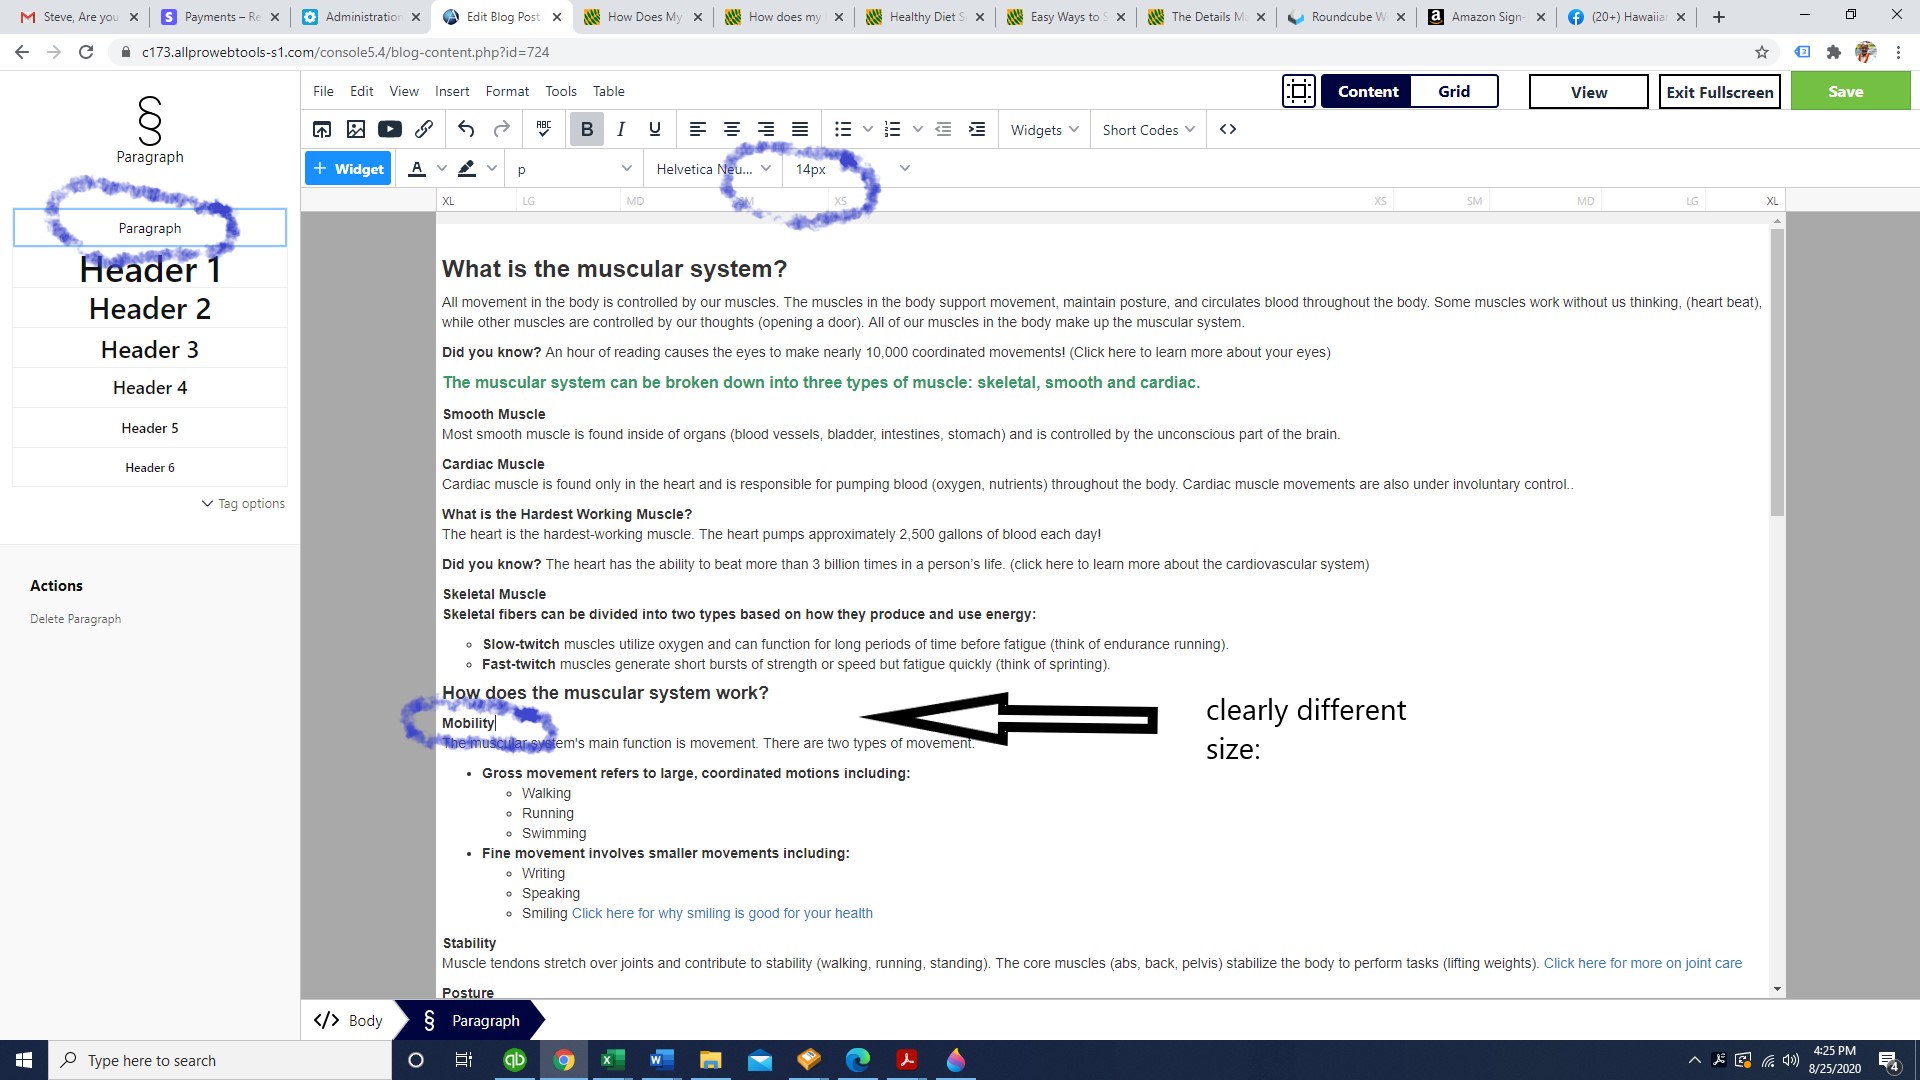Image resolution: width=1920 pixels, height=1080 pixels.
Task: Select Header 6 tag option
Action: 150,467
